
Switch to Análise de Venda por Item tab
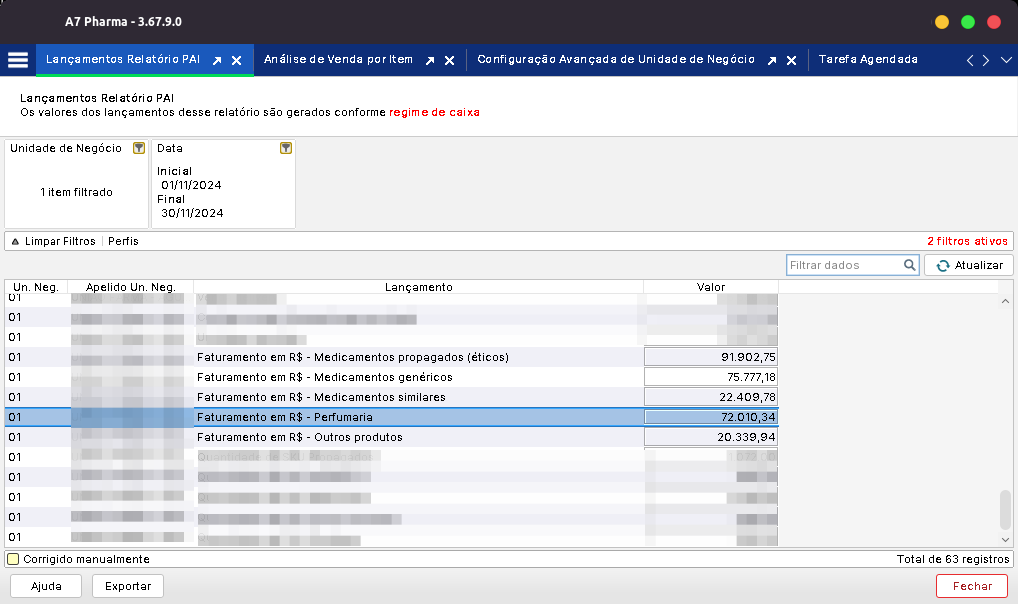pos(338,60)
